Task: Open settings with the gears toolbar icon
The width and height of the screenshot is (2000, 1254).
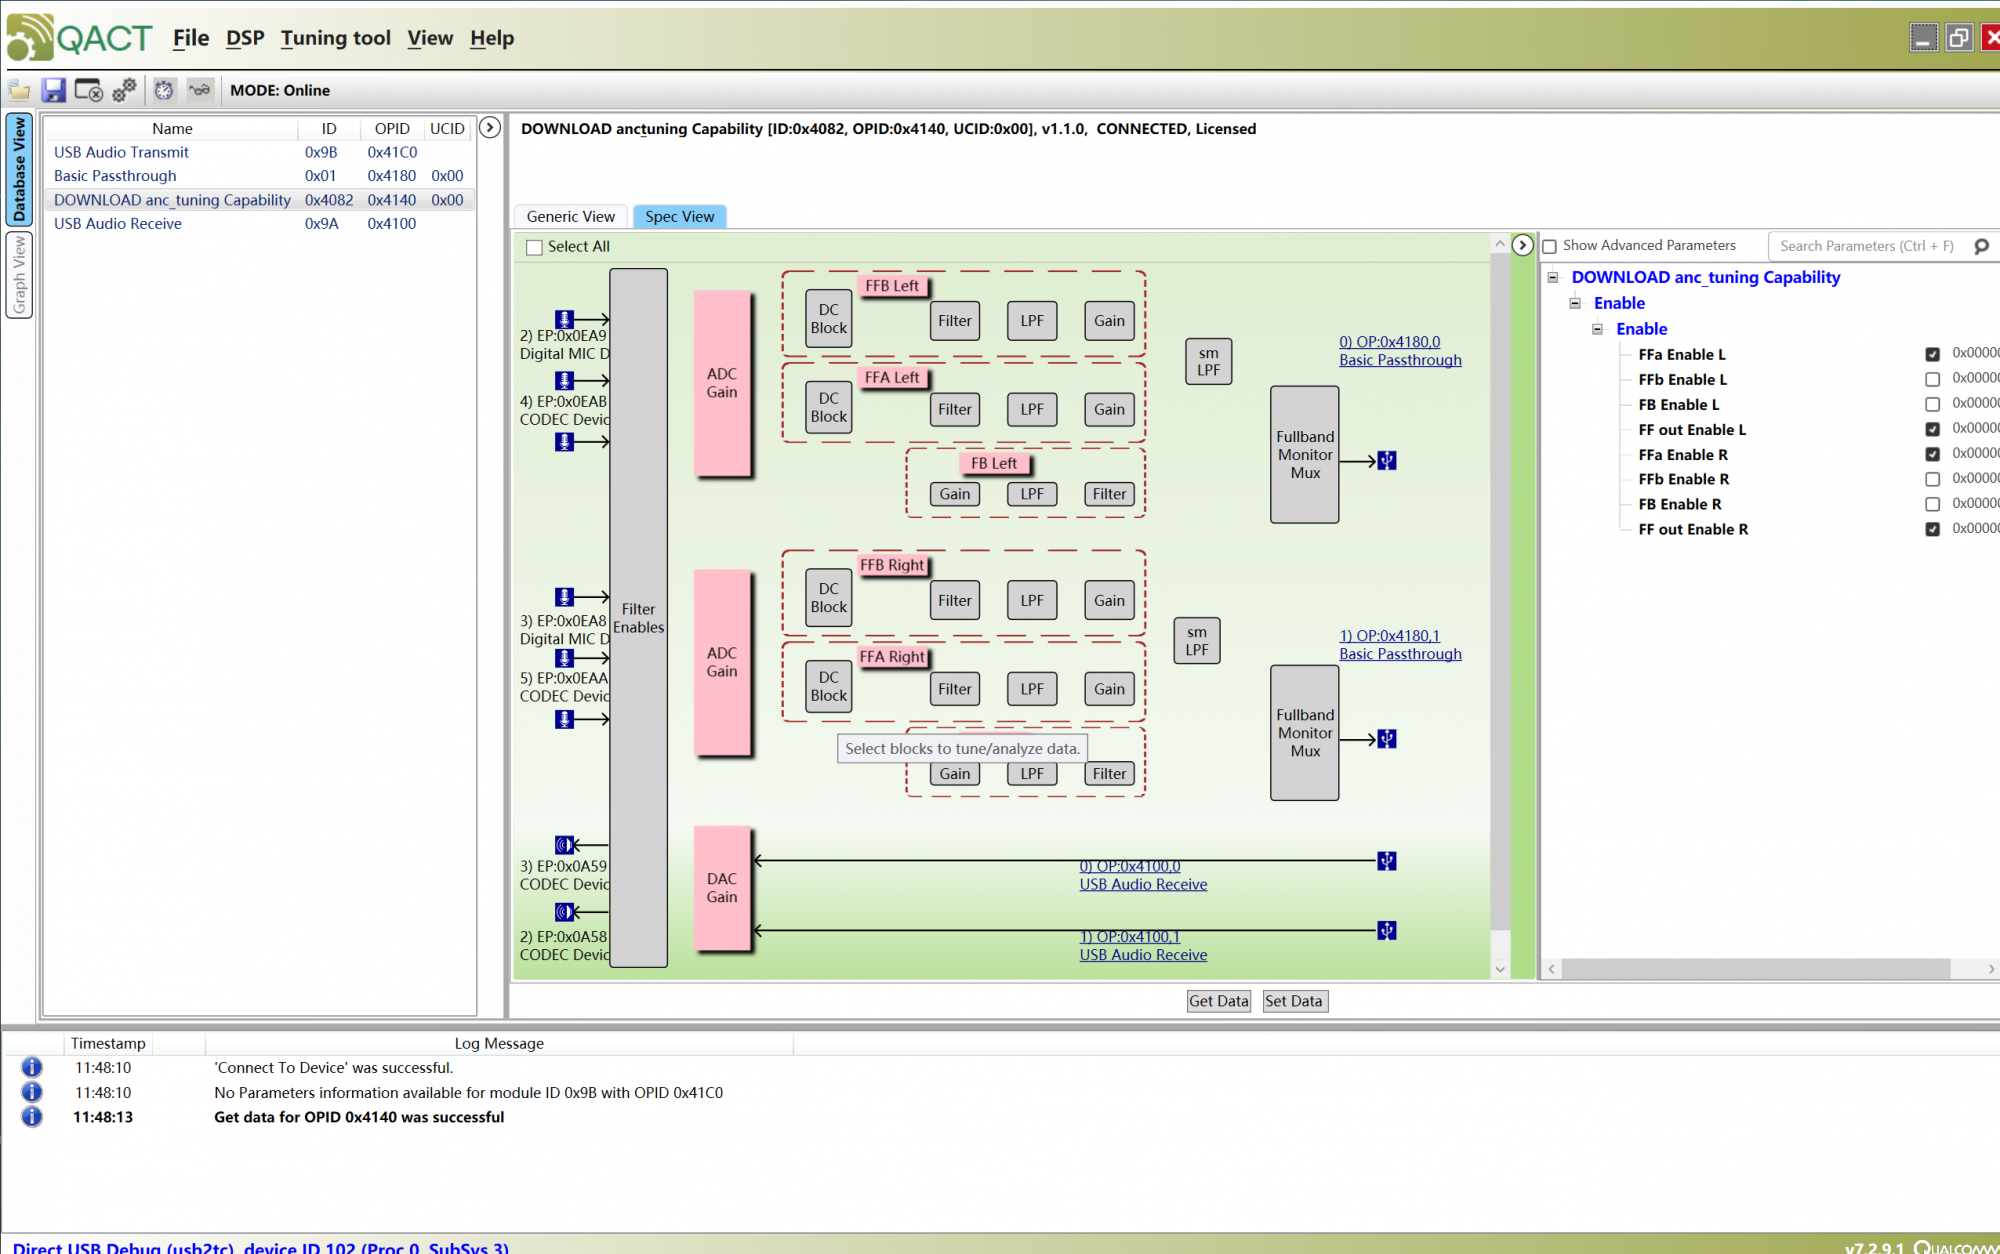Action: [x=123, y=90]
